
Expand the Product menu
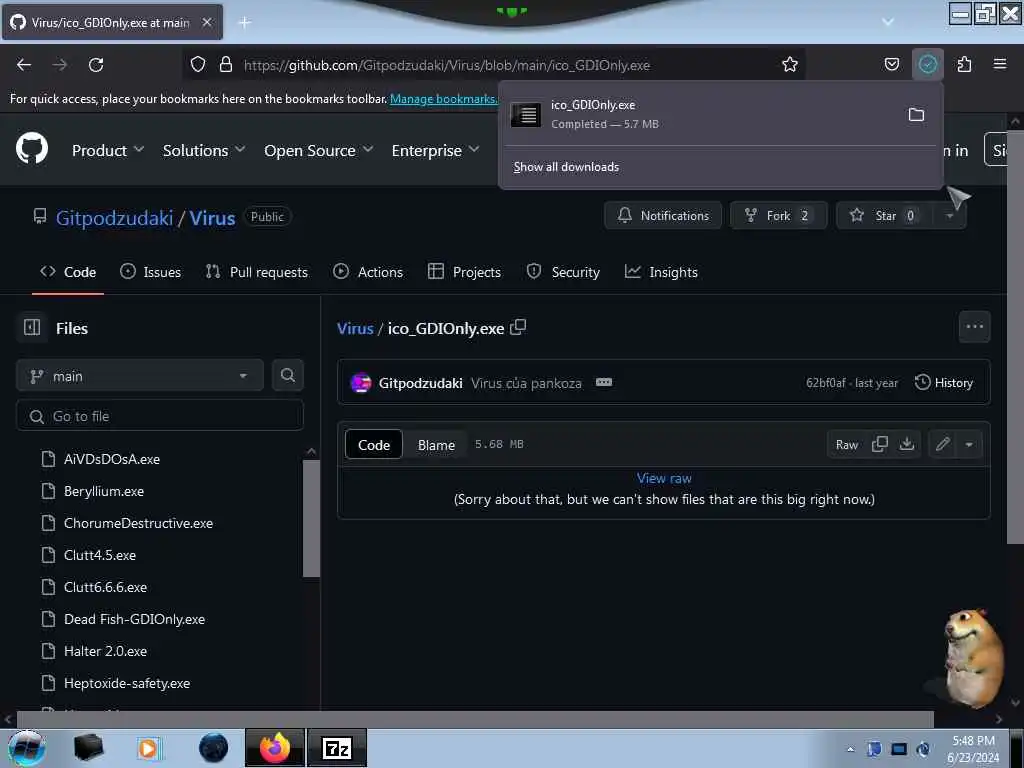(108, 150)
